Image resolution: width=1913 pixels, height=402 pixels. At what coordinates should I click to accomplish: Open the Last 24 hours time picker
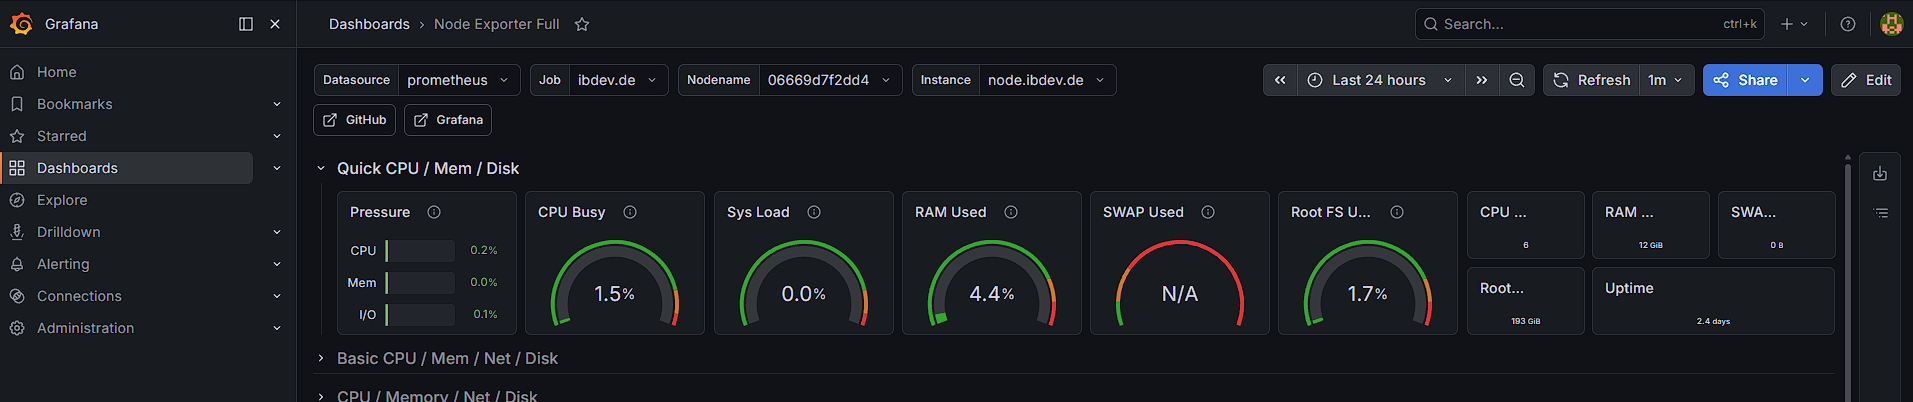[1380, 80]
